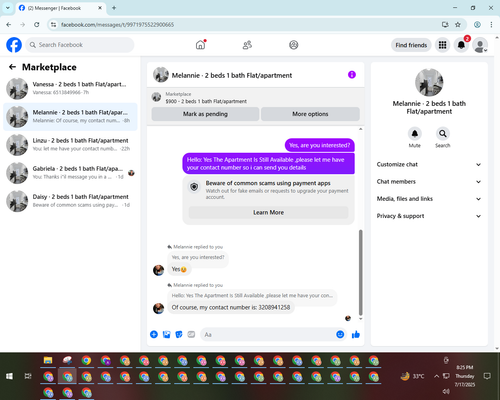This screenshot has height=400, width=500.
Task: Open Gabriela's 2 beds 1 bath chat
Action: (x=70, y=173)
